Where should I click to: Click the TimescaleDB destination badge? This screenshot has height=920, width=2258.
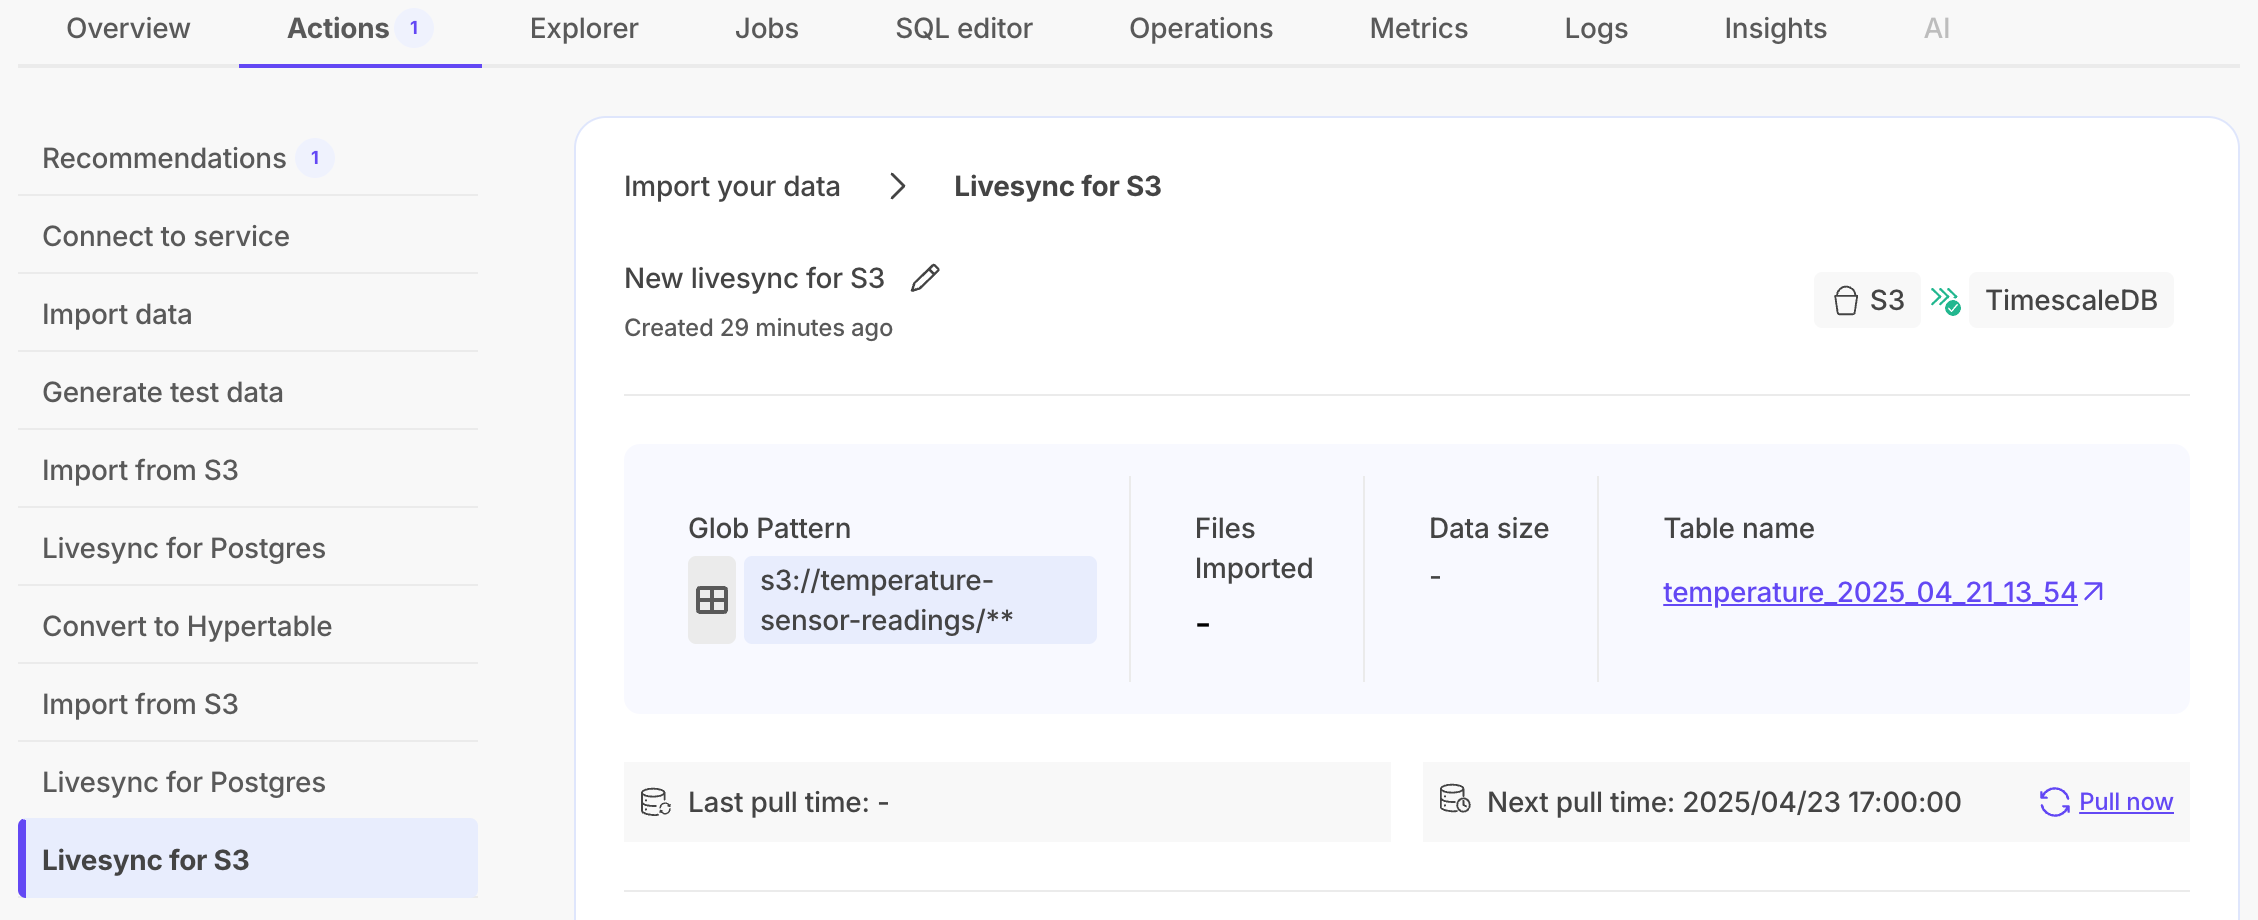(x=2071, y=300)
